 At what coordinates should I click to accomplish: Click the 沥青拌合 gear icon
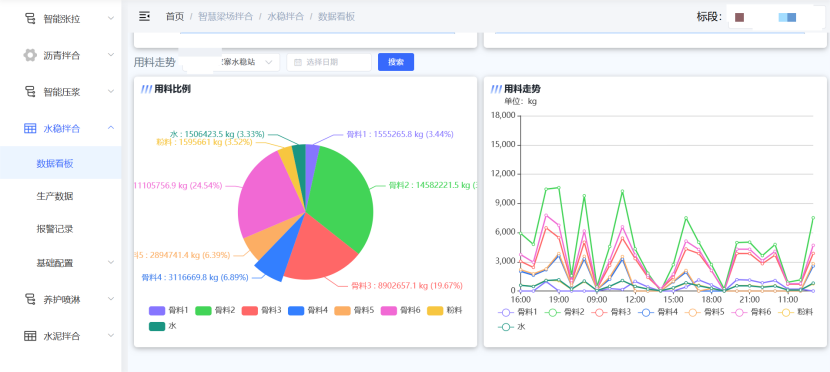pyautogui.click(x=30, y=55)
